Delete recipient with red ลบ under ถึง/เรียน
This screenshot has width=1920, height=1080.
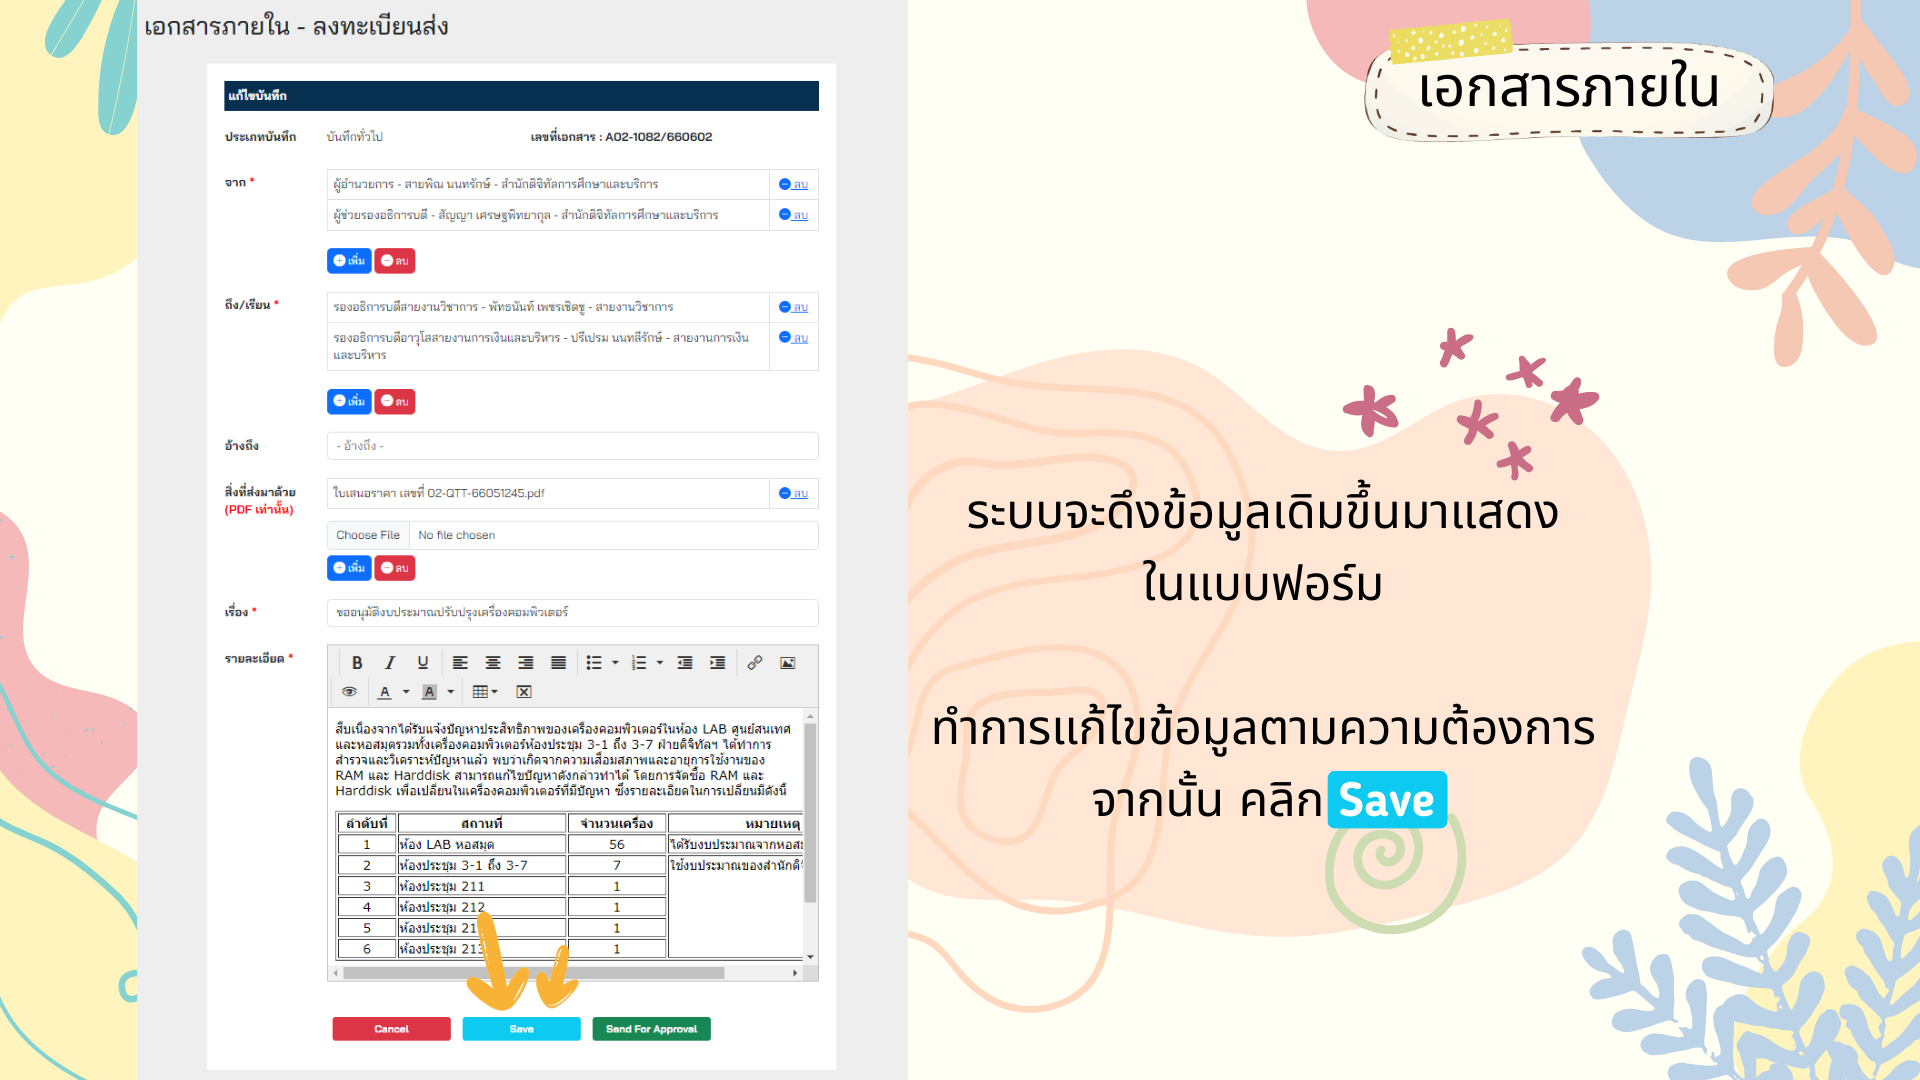tap(395, 402)
